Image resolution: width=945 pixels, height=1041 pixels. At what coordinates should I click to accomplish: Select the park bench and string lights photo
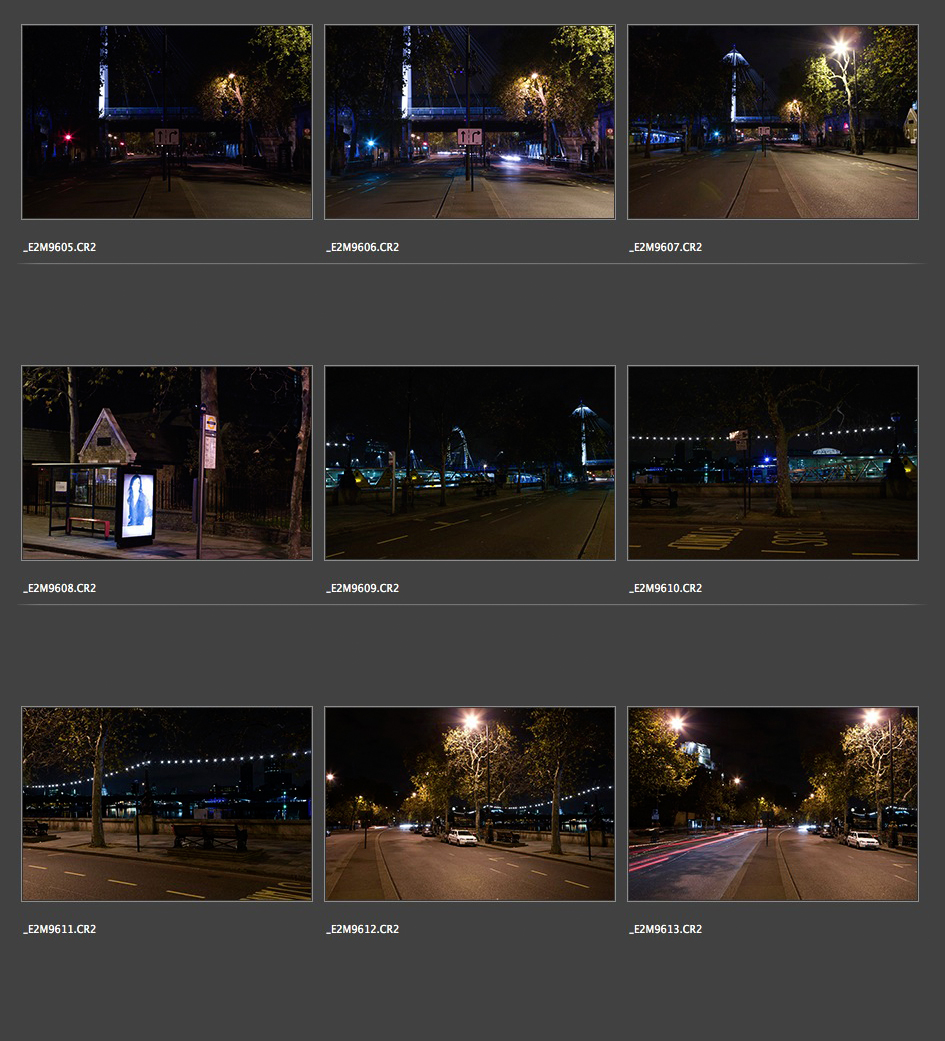[x=167, y=803]
